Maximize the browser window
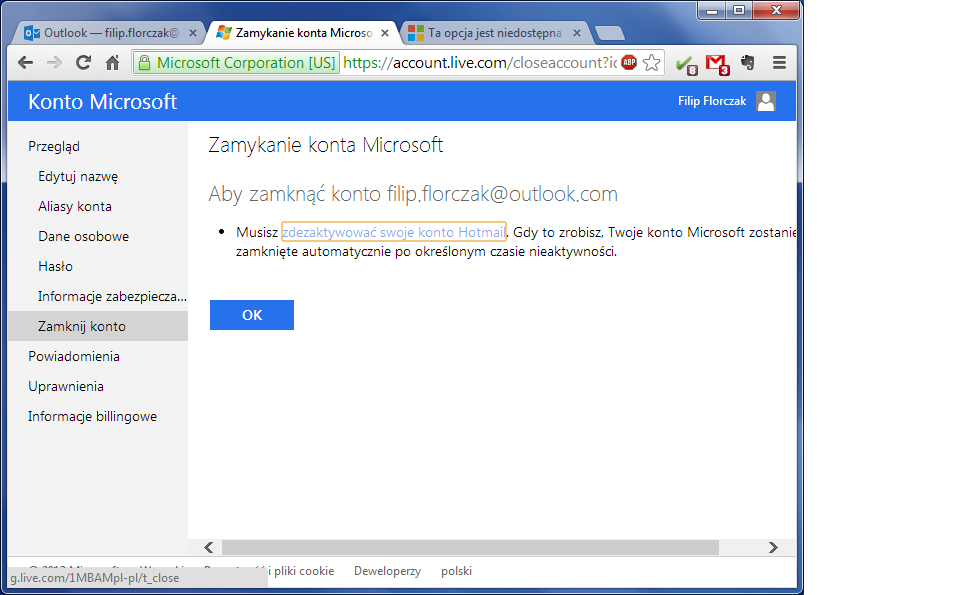The image size is (960, 595). [739, 10]
